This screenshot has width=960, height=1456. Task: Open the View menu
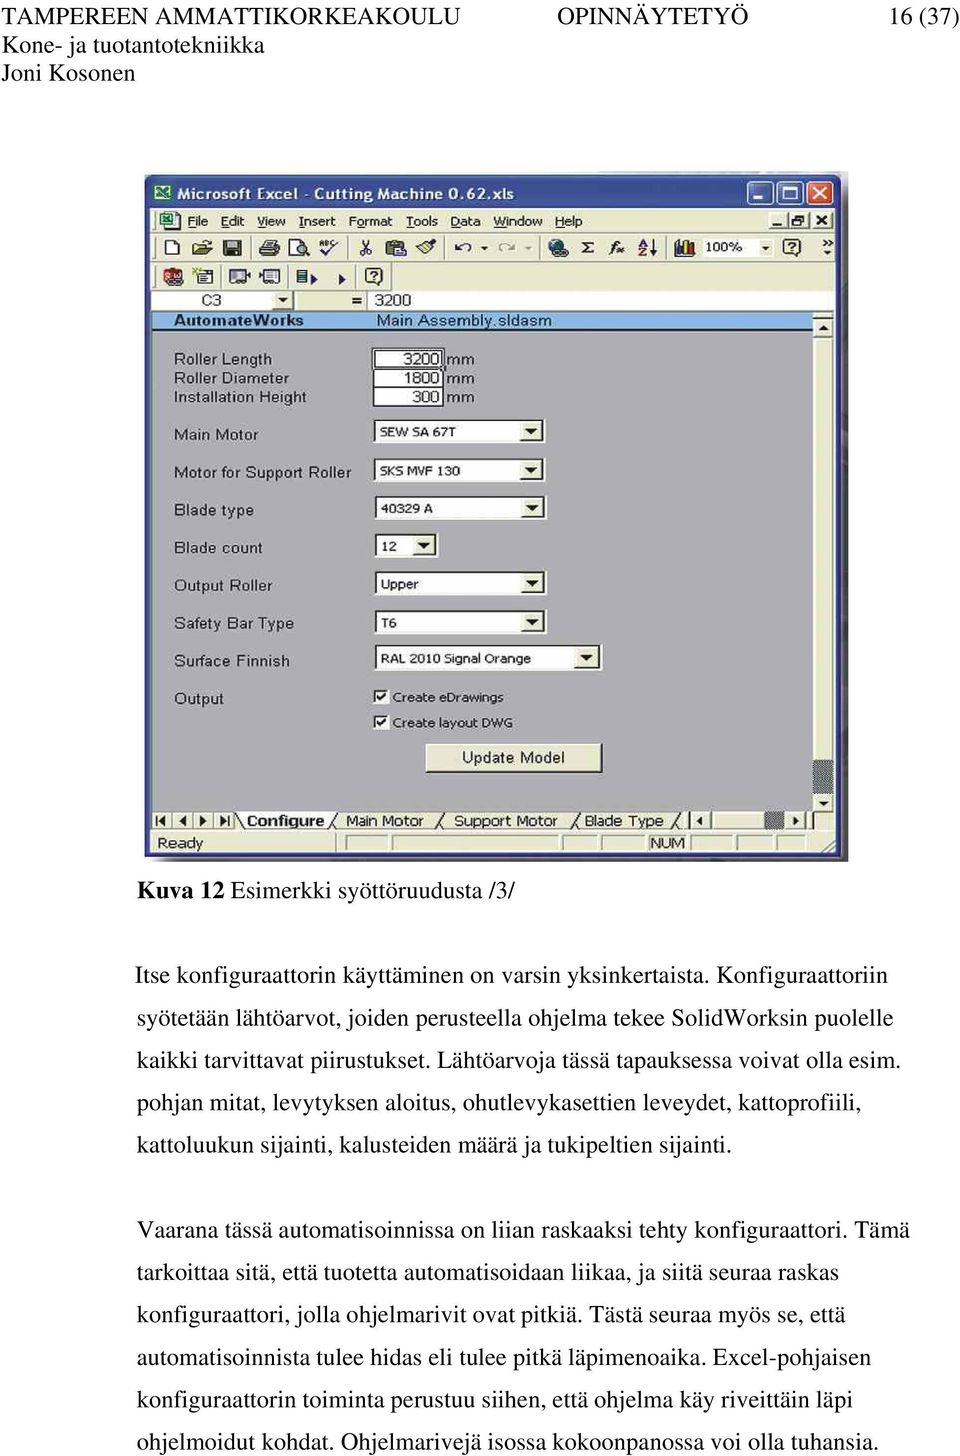click(271, 222)
